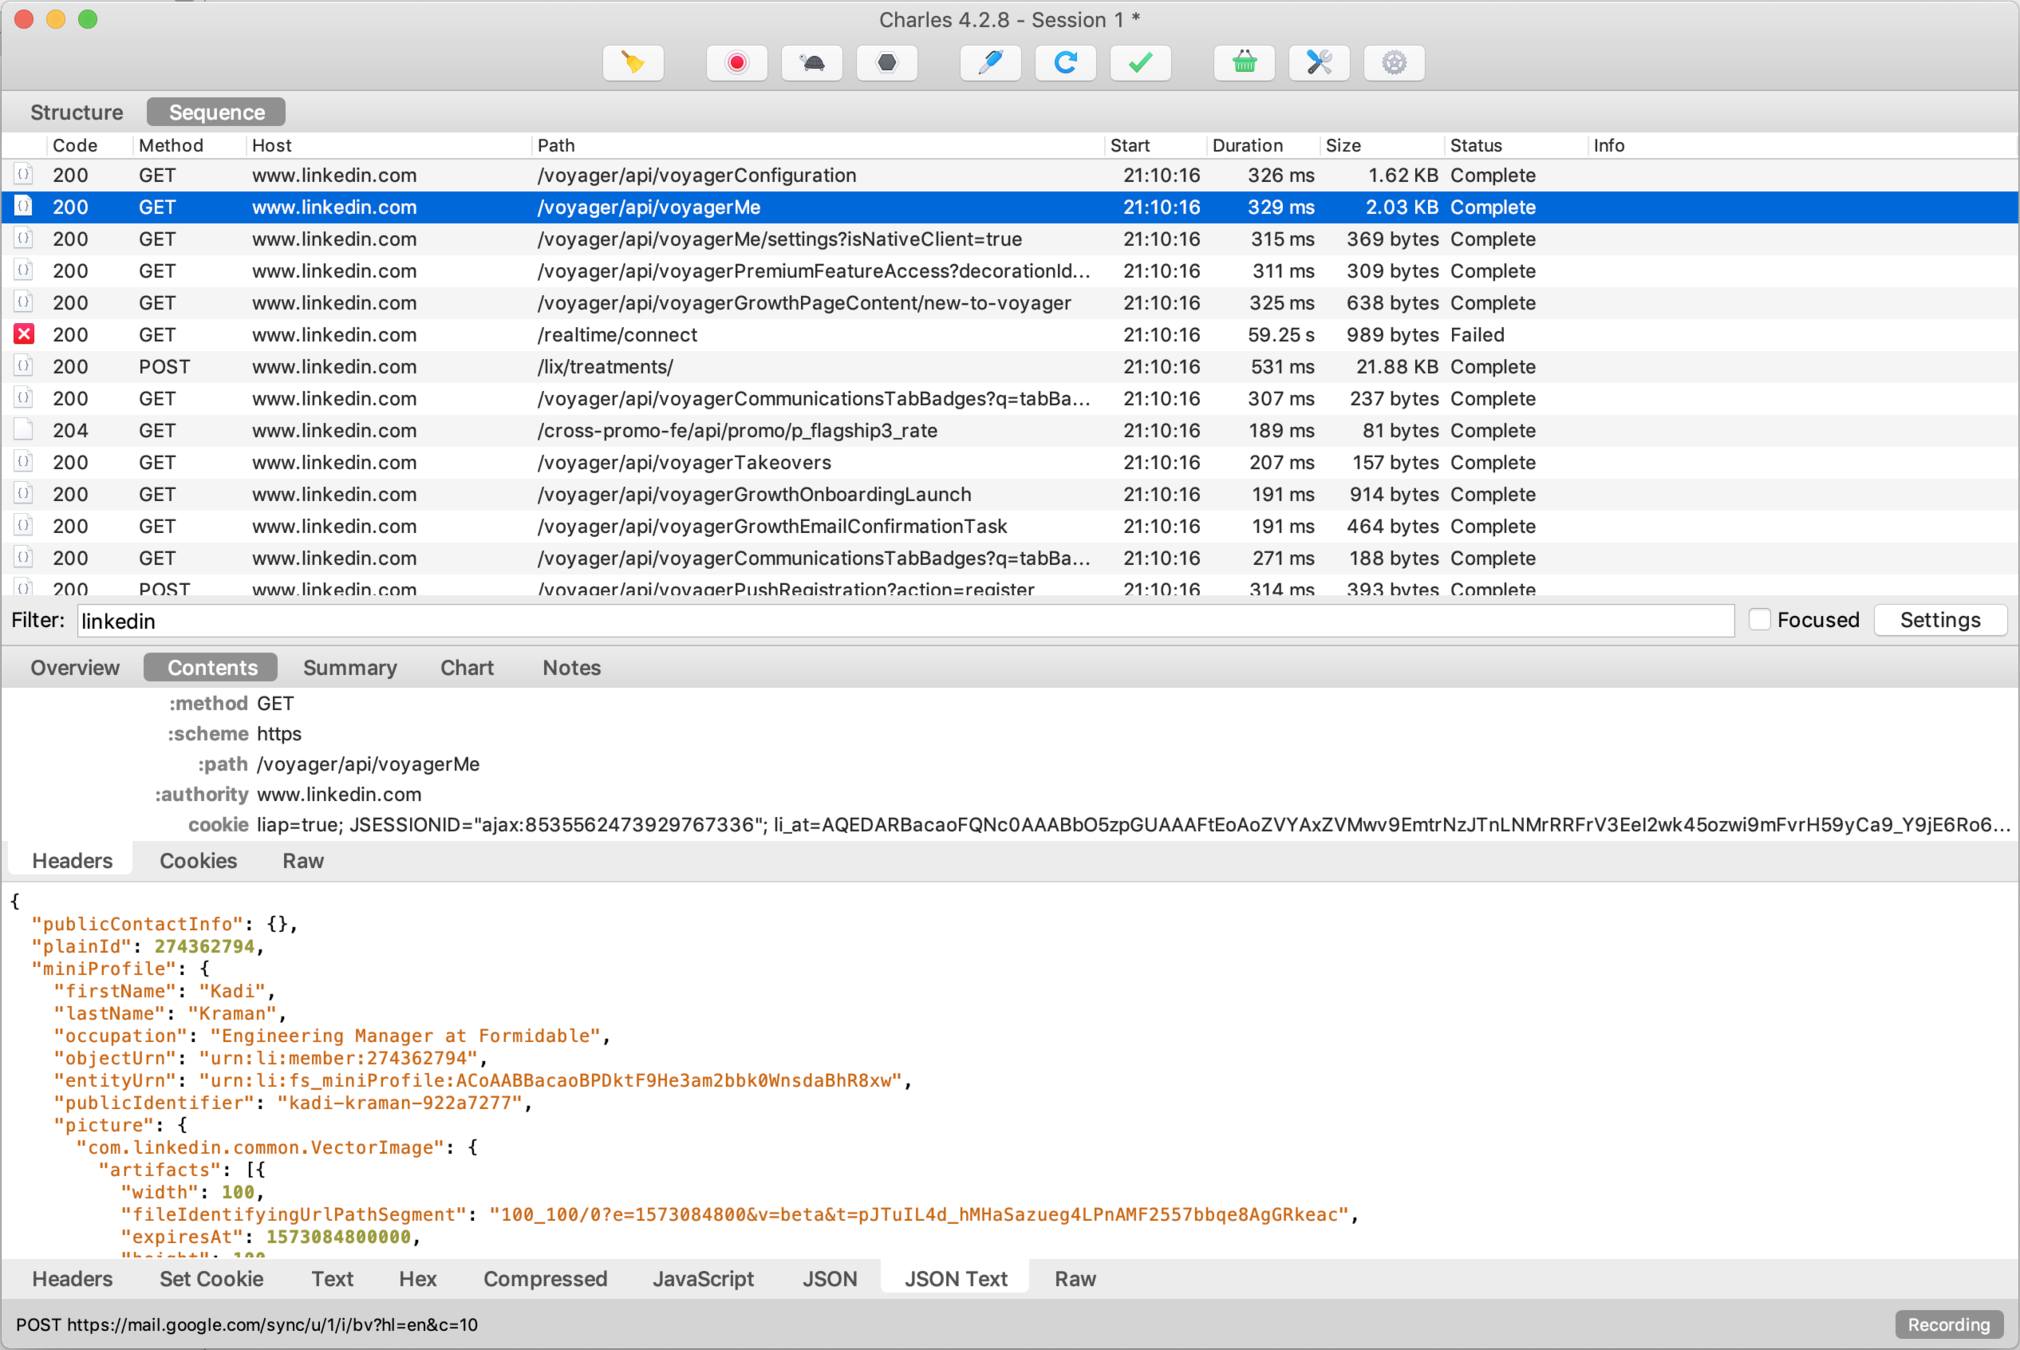The width and height of the screenshot is (2020, 1350).
Task: Switch request view to Cookies tab
Action: pos(198,861)
